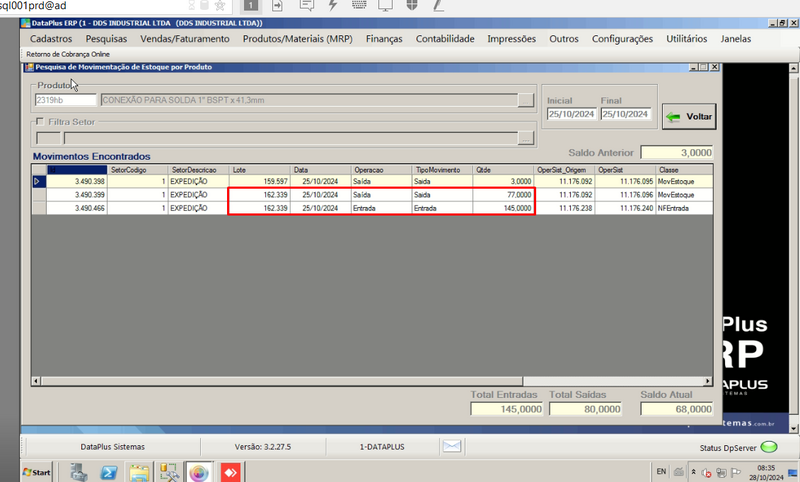Click the shield permissions icon
The height and width of the screenshot is (482, 800).
(412, 5)
